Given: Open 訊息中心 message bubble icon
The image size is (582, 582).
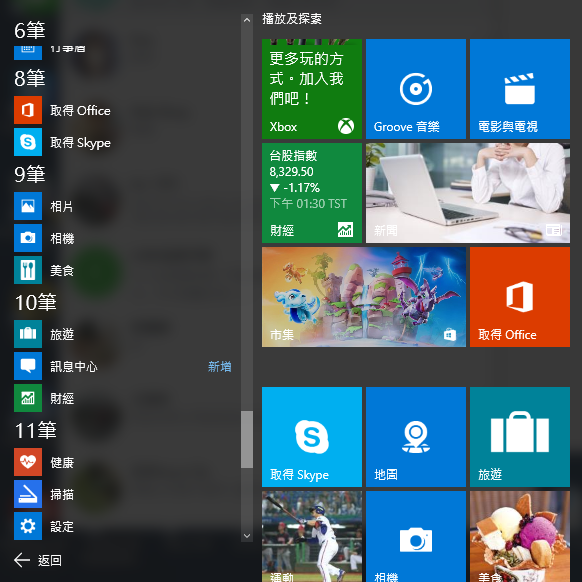Looking at the screenshot, I should (28, 366).
